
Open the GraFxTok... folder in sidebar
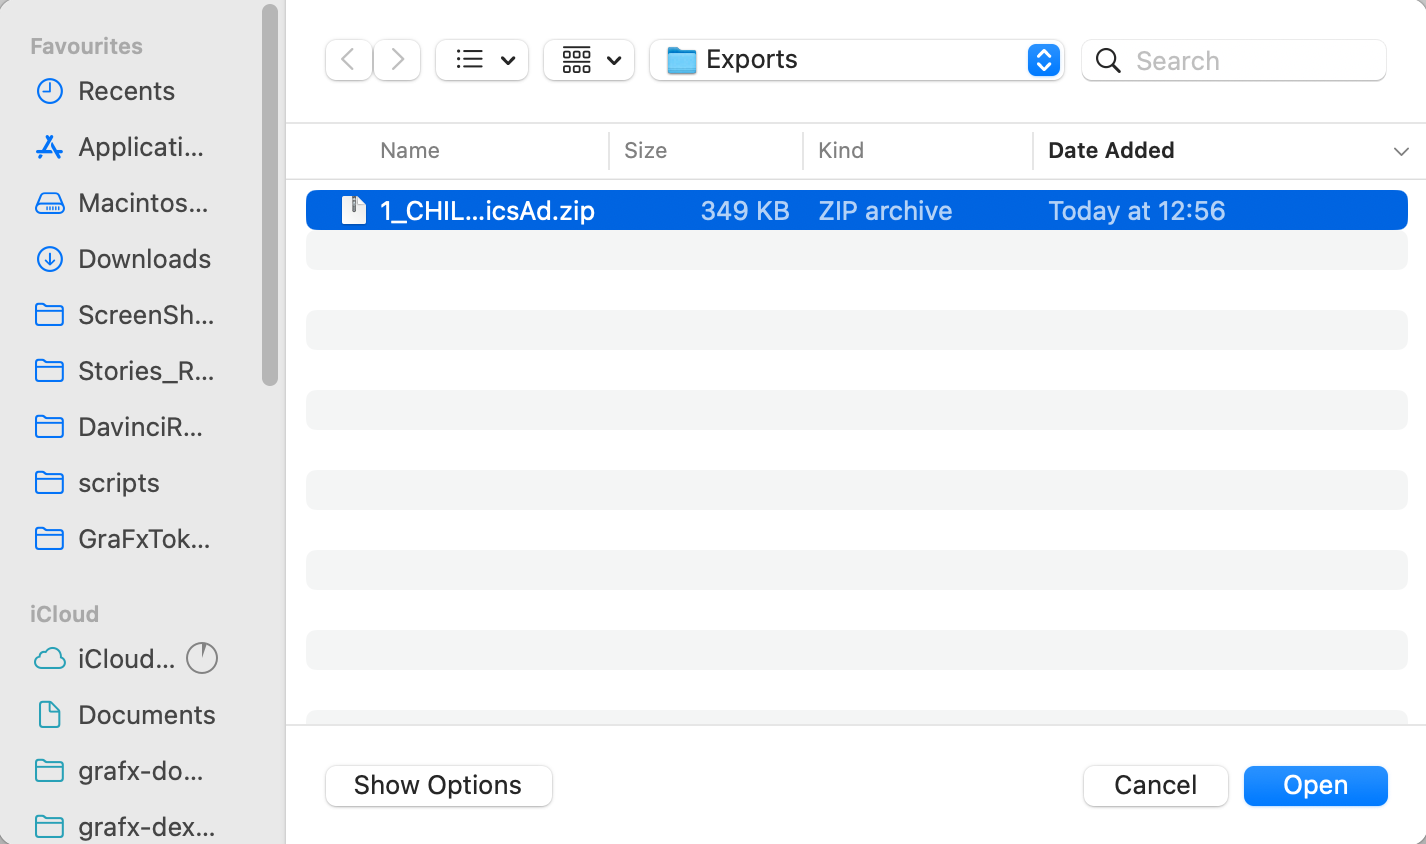pos(143,539)
